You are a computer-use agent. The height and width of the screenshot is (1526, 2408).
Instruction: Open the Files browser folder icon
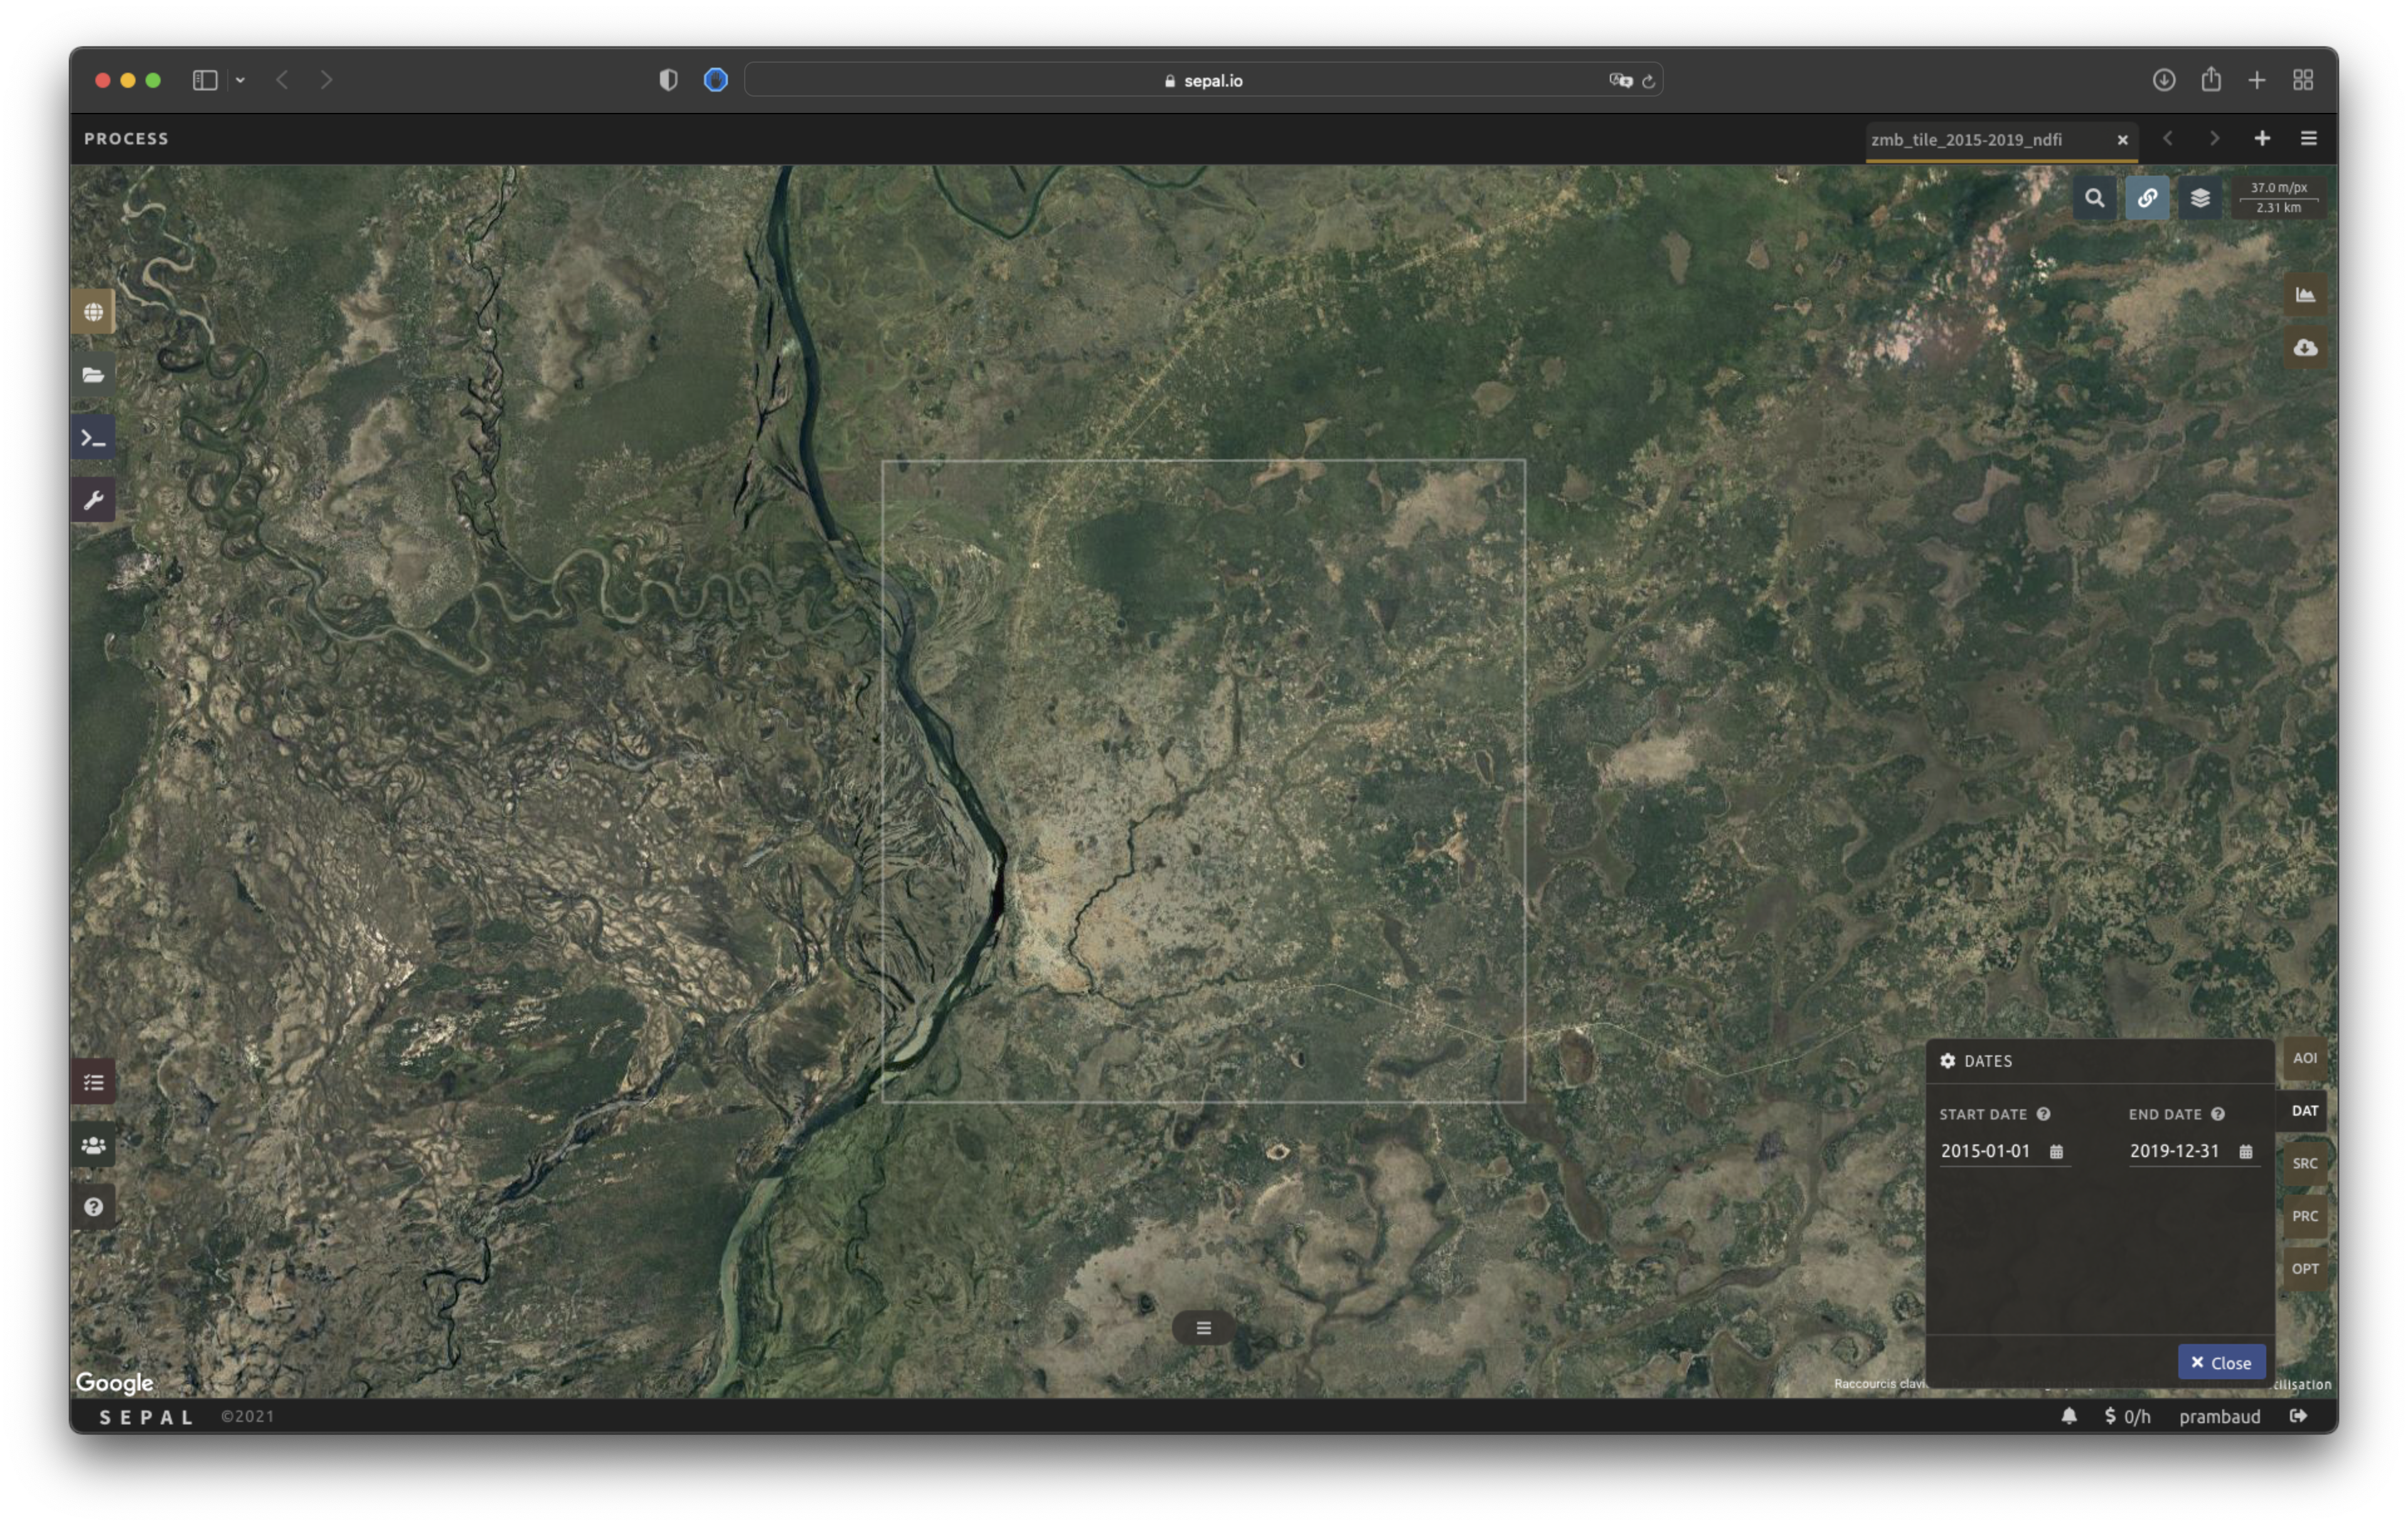click(93, 375)
